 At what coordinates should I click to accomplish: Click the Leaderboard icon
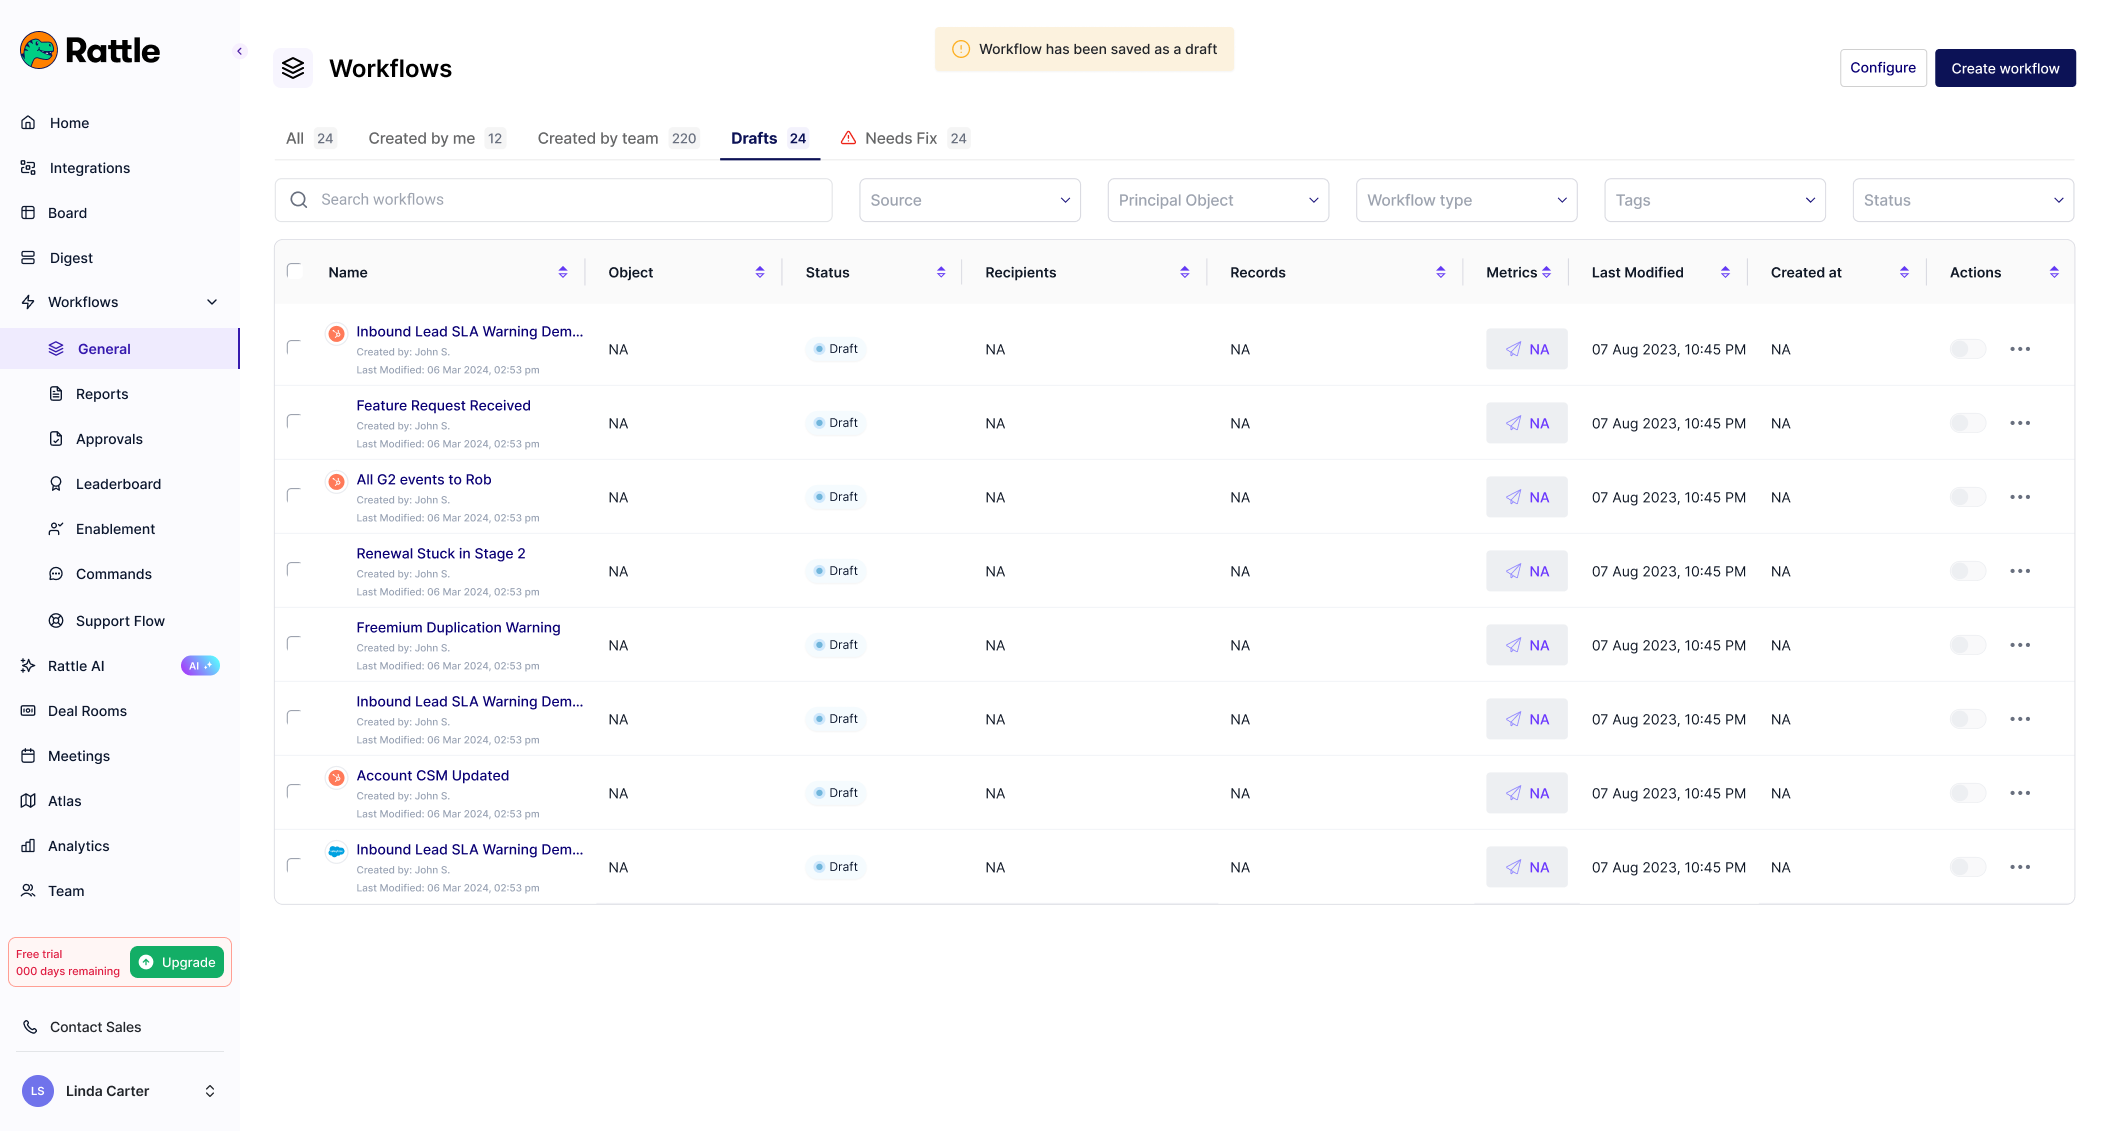click(x=57, y=484)
